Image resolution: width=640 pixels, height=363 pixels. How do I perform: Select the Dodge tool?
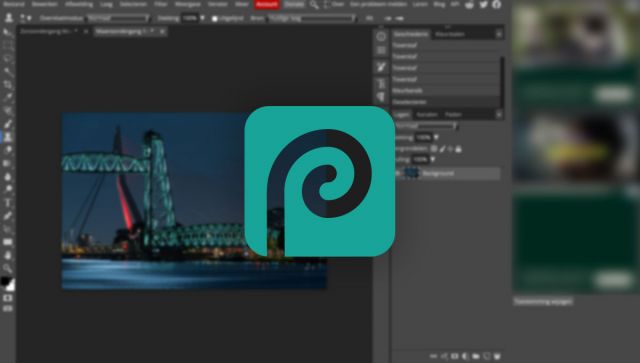coord(7,189)
